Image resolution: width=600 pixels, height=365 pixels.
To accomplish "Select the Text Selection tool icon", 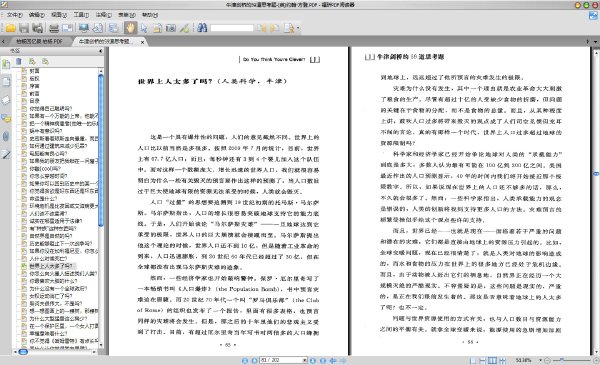I will tap(157, 28).
